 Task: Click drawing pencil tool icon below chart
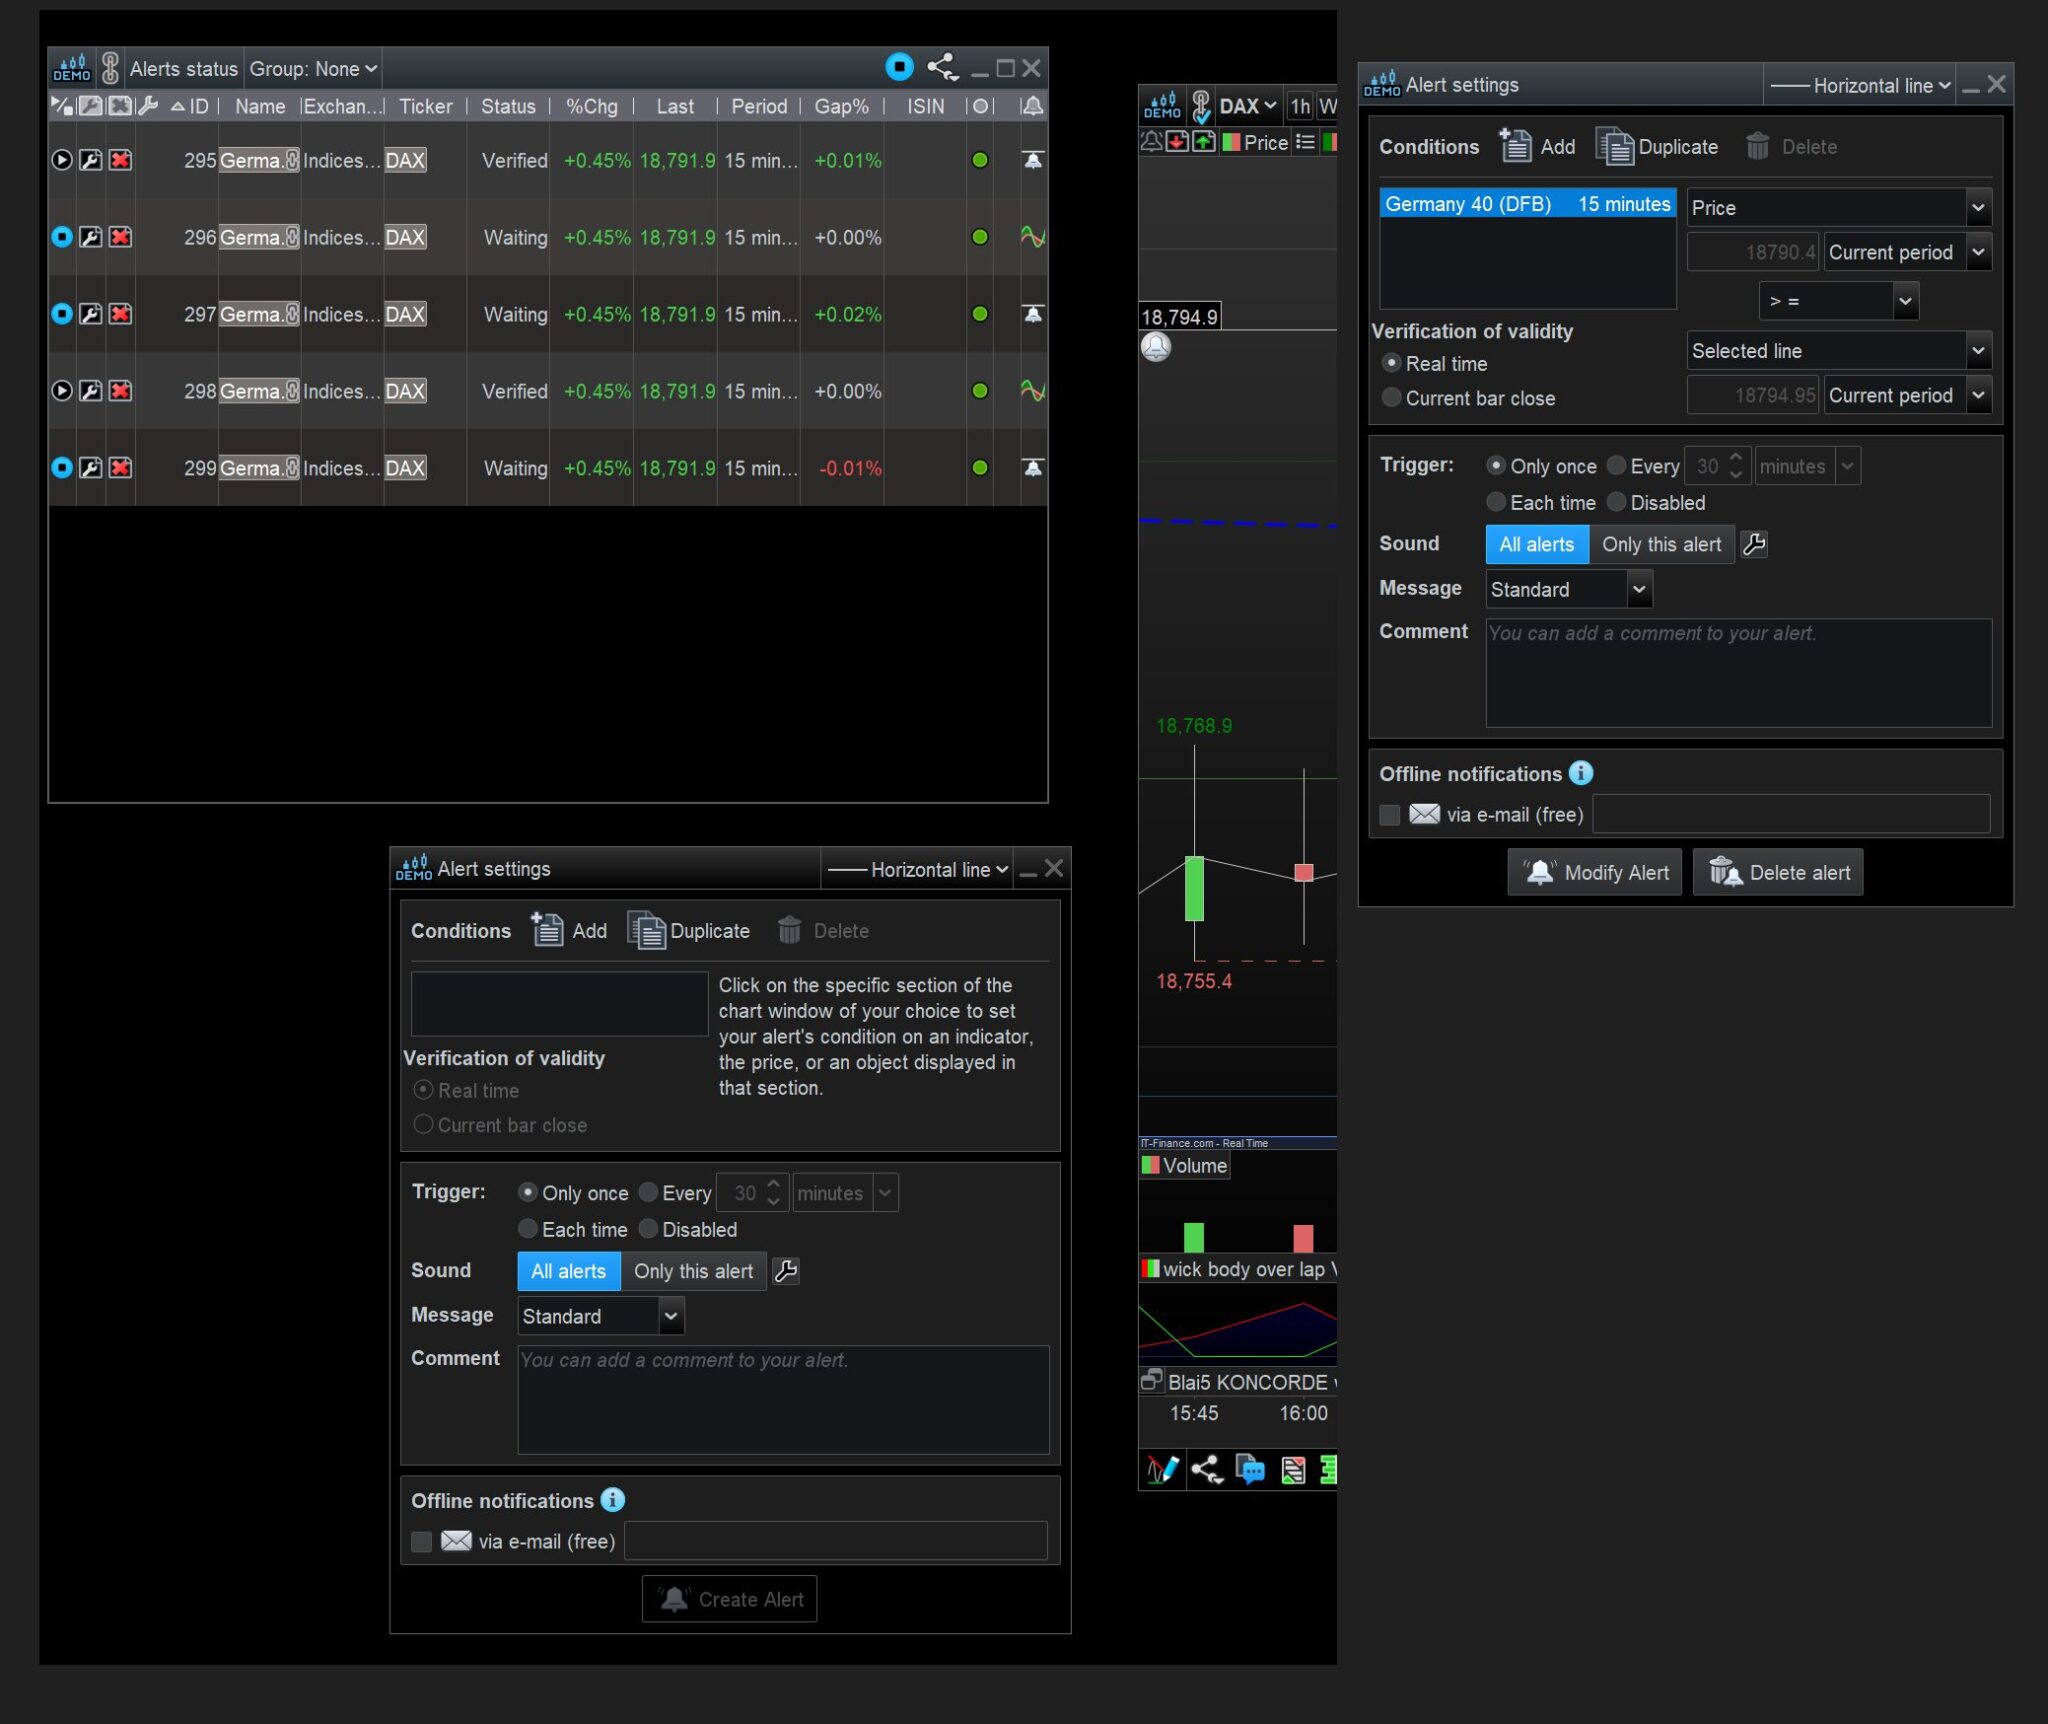1162,1469
